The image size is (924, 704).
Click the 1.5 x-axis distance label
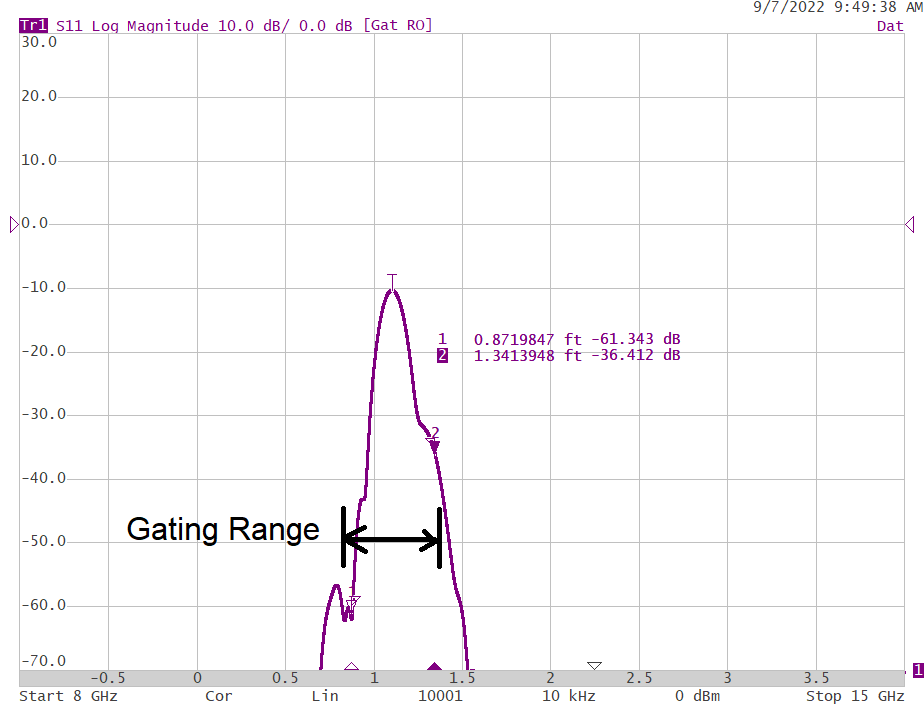point(462,678)
